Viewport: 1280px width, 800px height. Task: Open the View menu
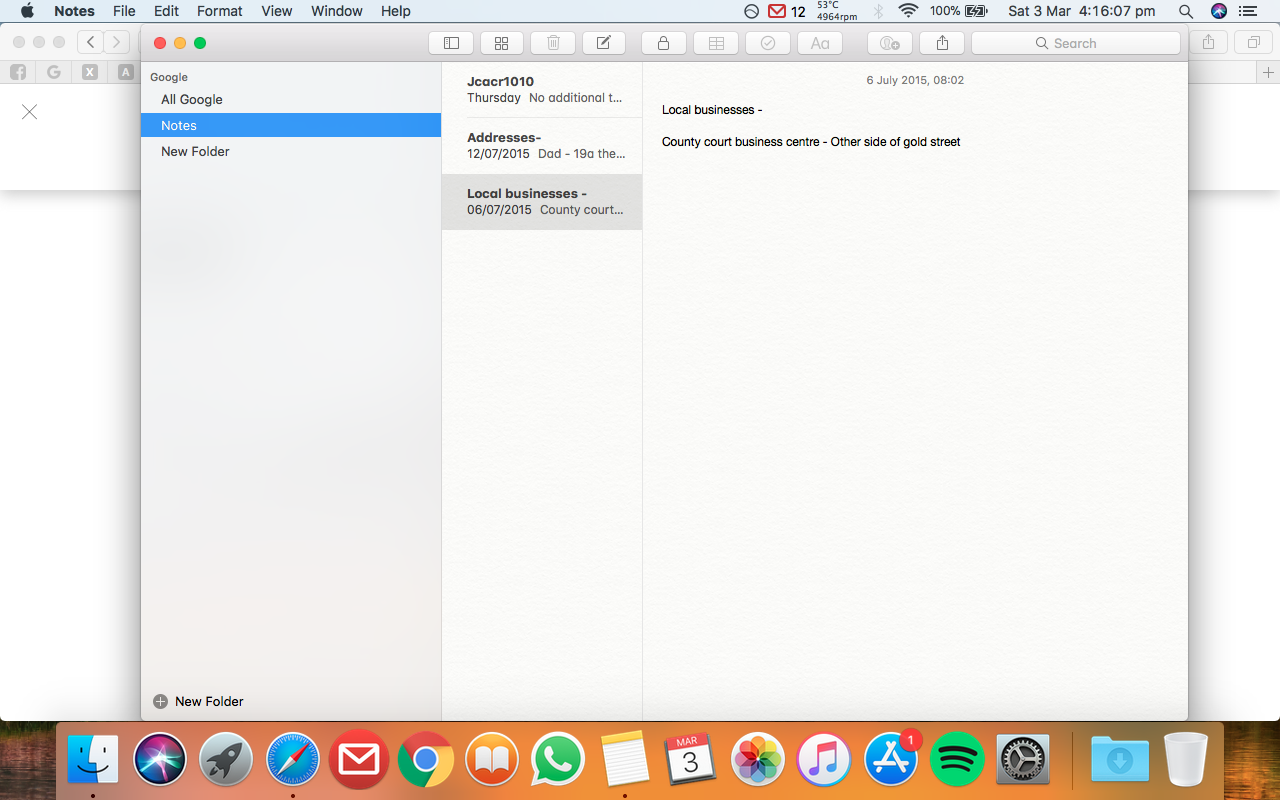(277, 11)
